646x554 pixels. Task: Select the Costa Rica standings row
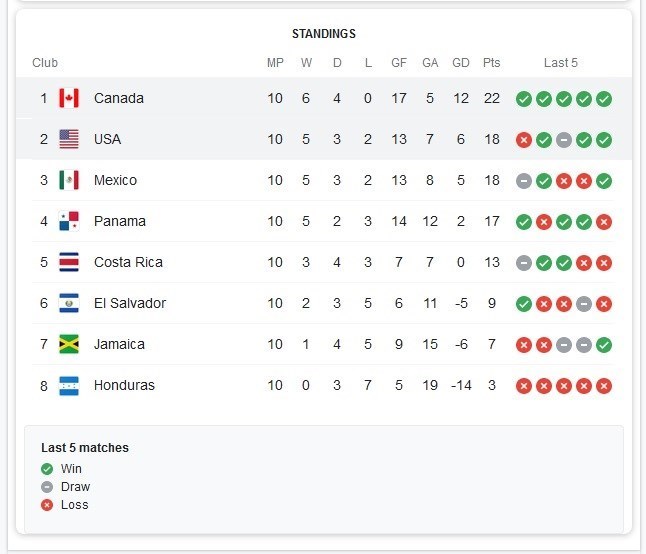coord(323,262)
